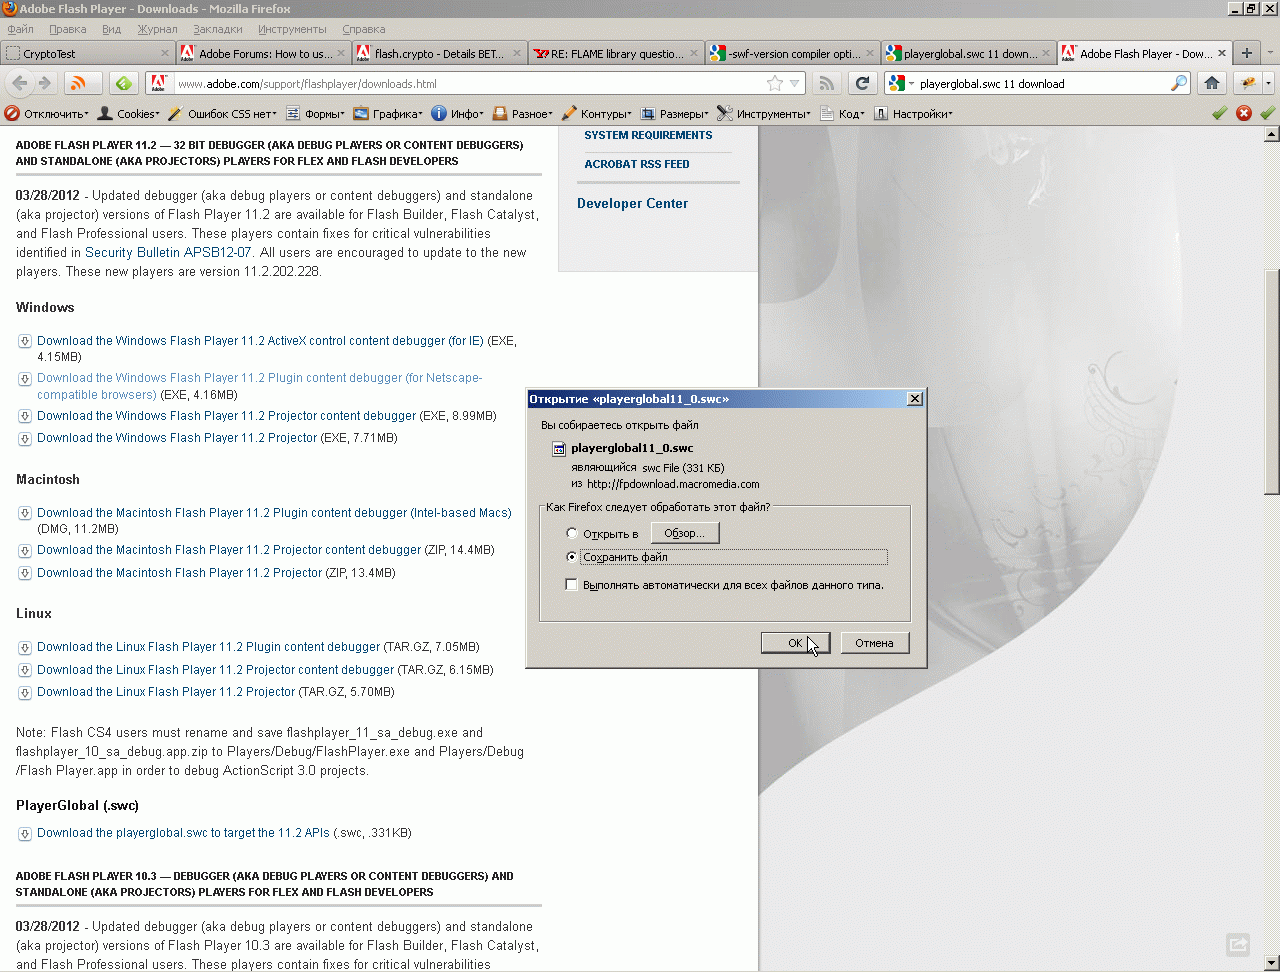Select the 'Открыть в' radio option

(572, 533)
